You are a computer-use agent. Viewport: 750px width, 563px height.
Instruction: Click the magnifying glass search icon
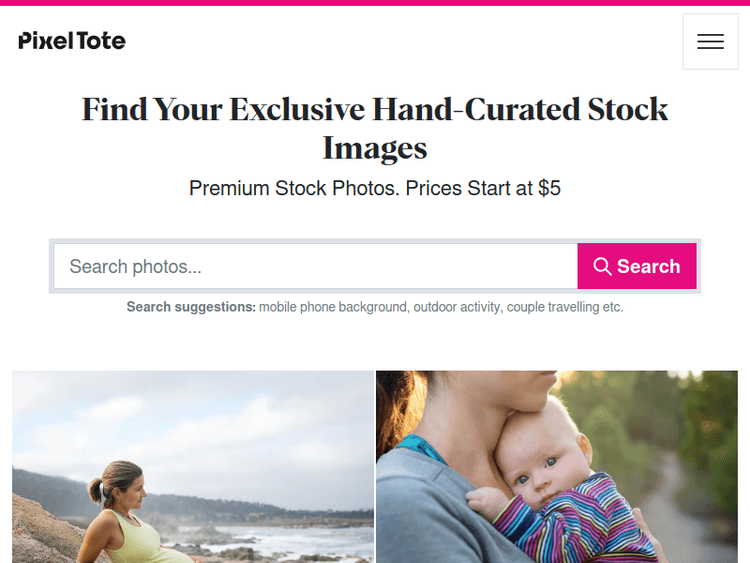(x=602, y=266)
